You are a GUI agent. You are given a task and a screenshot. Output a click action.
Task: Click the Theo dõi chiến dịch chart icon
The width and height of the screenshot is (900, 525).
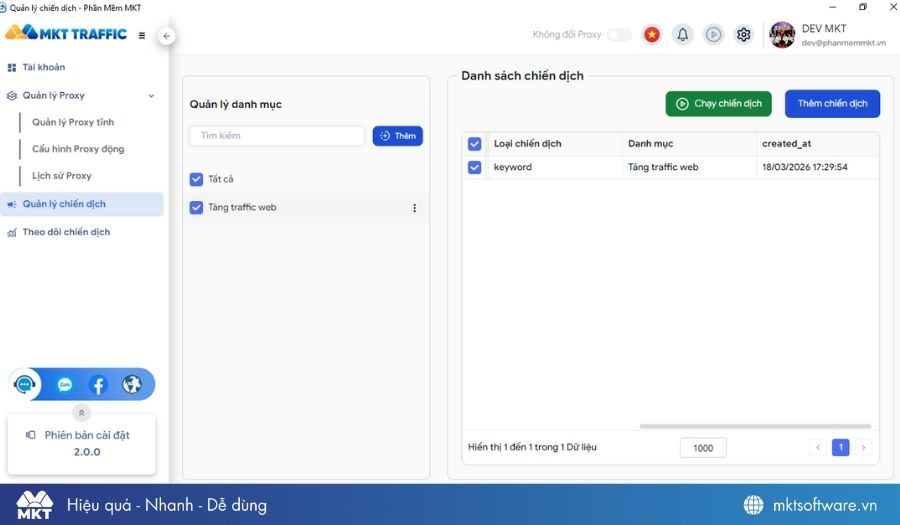11,232
